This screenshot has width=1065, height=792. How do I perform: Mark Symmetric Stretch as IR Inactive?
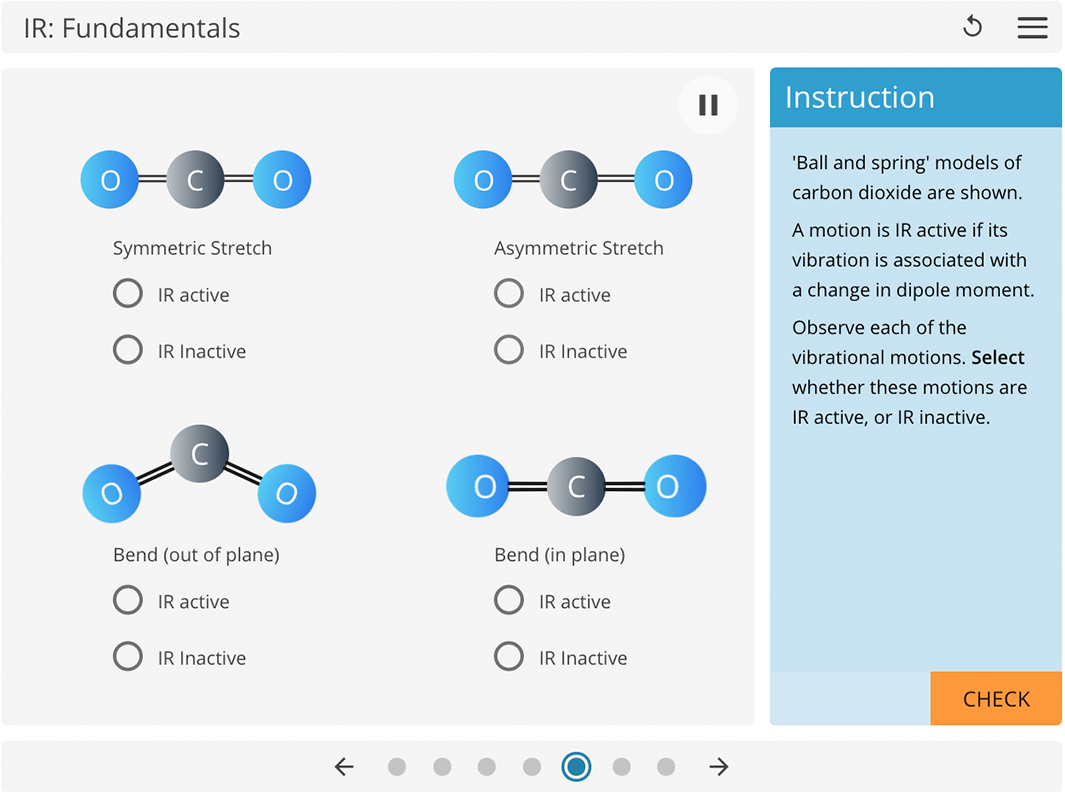[x=128, y=350]
